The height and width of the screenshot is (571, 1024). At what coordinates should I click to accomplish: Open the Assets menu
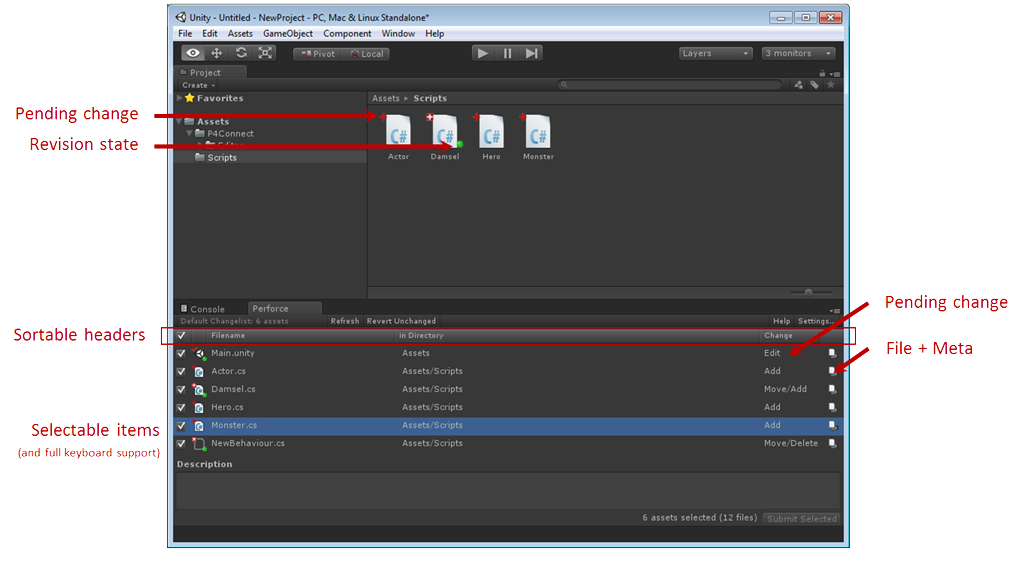tap(240, 33)
